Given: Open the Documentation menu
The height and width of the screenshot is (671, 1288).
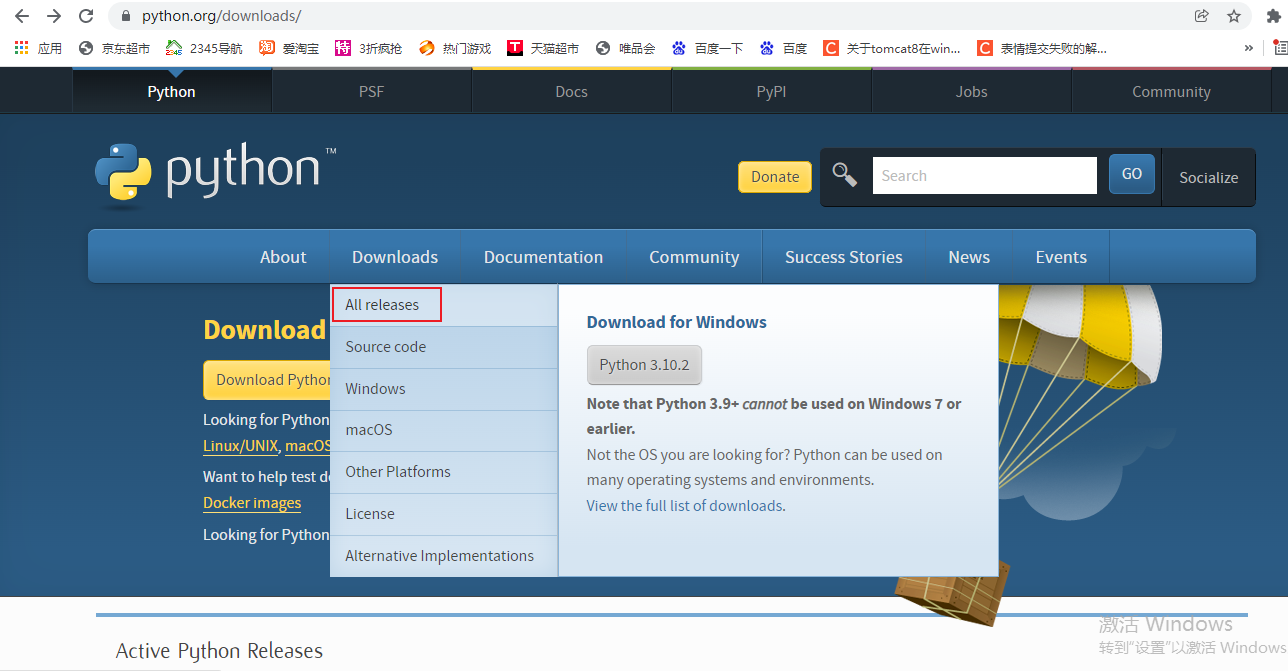Looking at the screenshot, I should coord(543,257).
